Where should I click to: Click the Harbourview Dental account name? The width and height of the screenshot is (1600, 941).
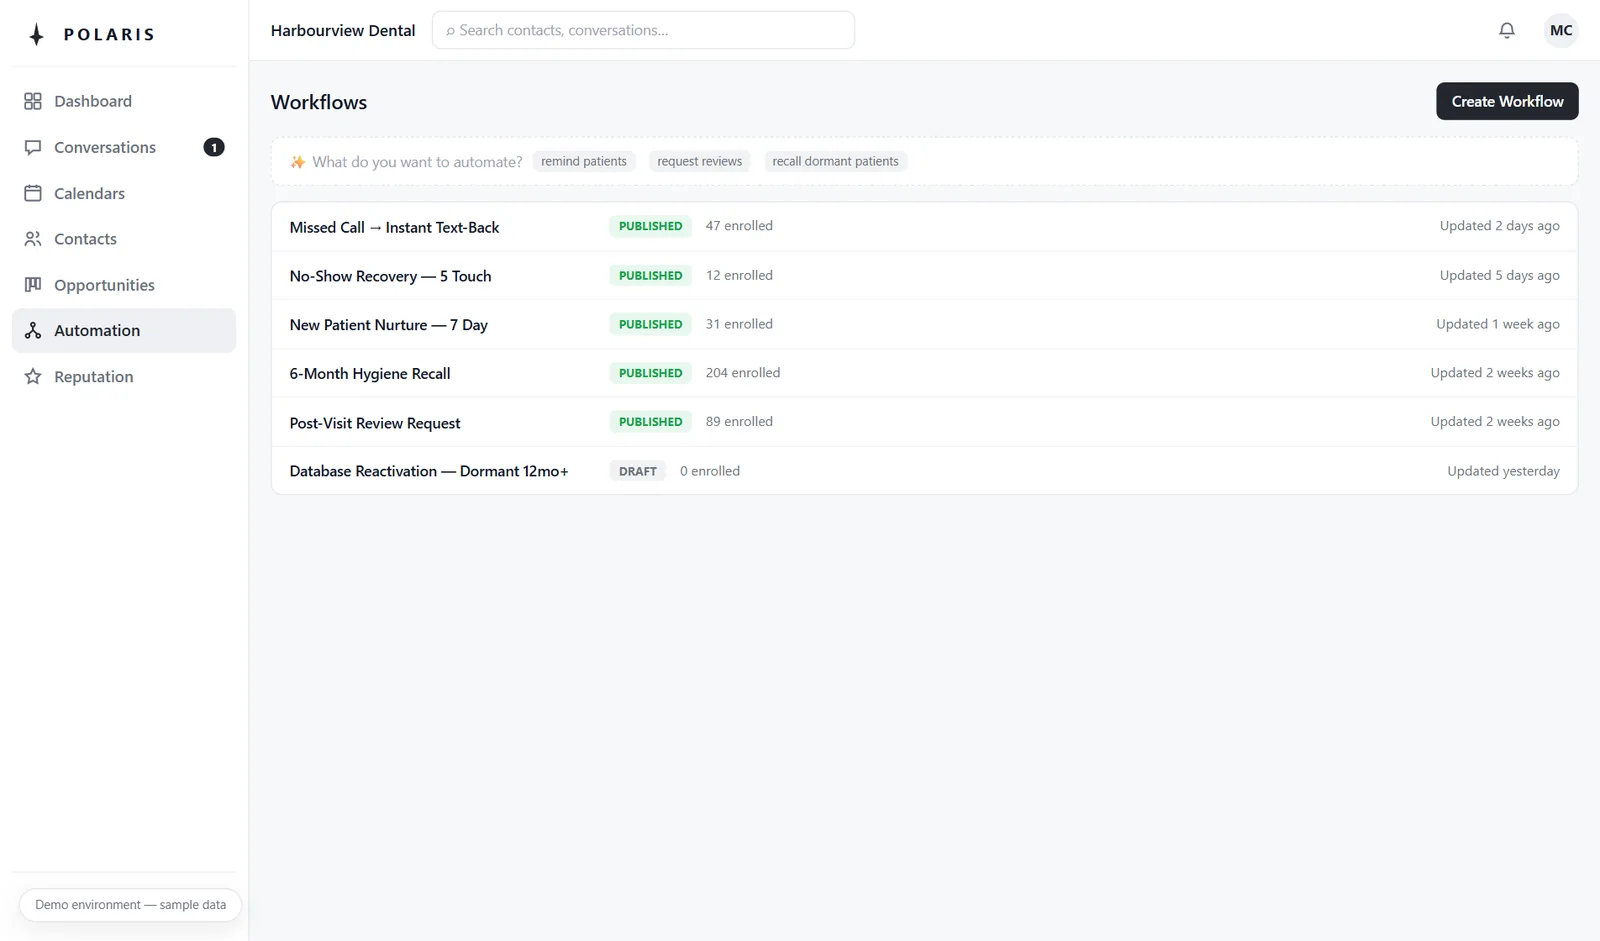(x=343, y=30)
